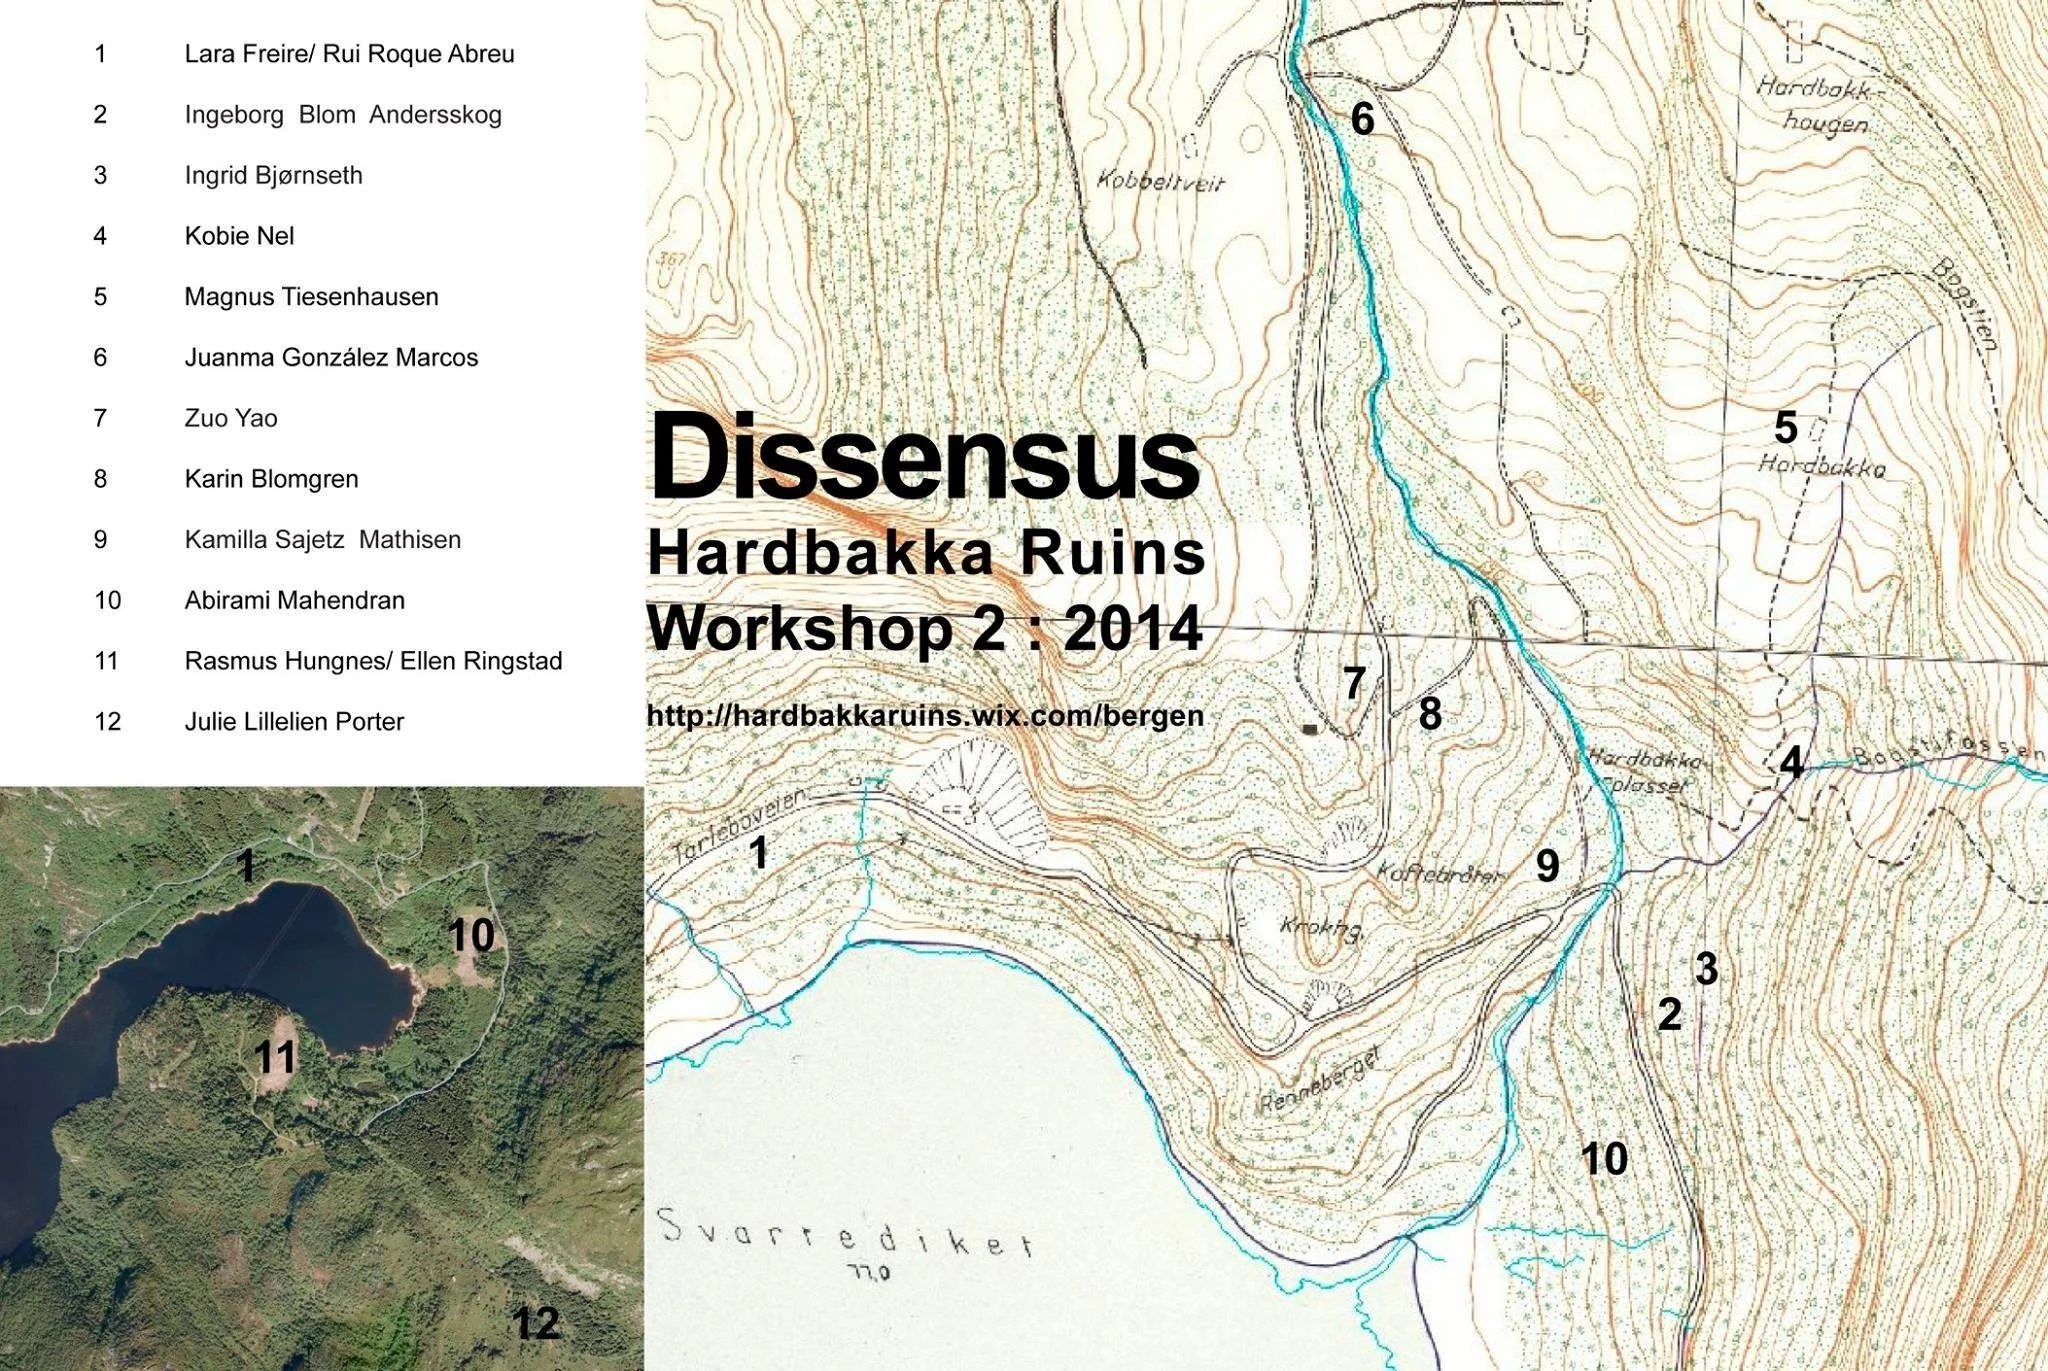
Task: Click map marker 2 on the topographic map
Action: tap(1669, 1014)
